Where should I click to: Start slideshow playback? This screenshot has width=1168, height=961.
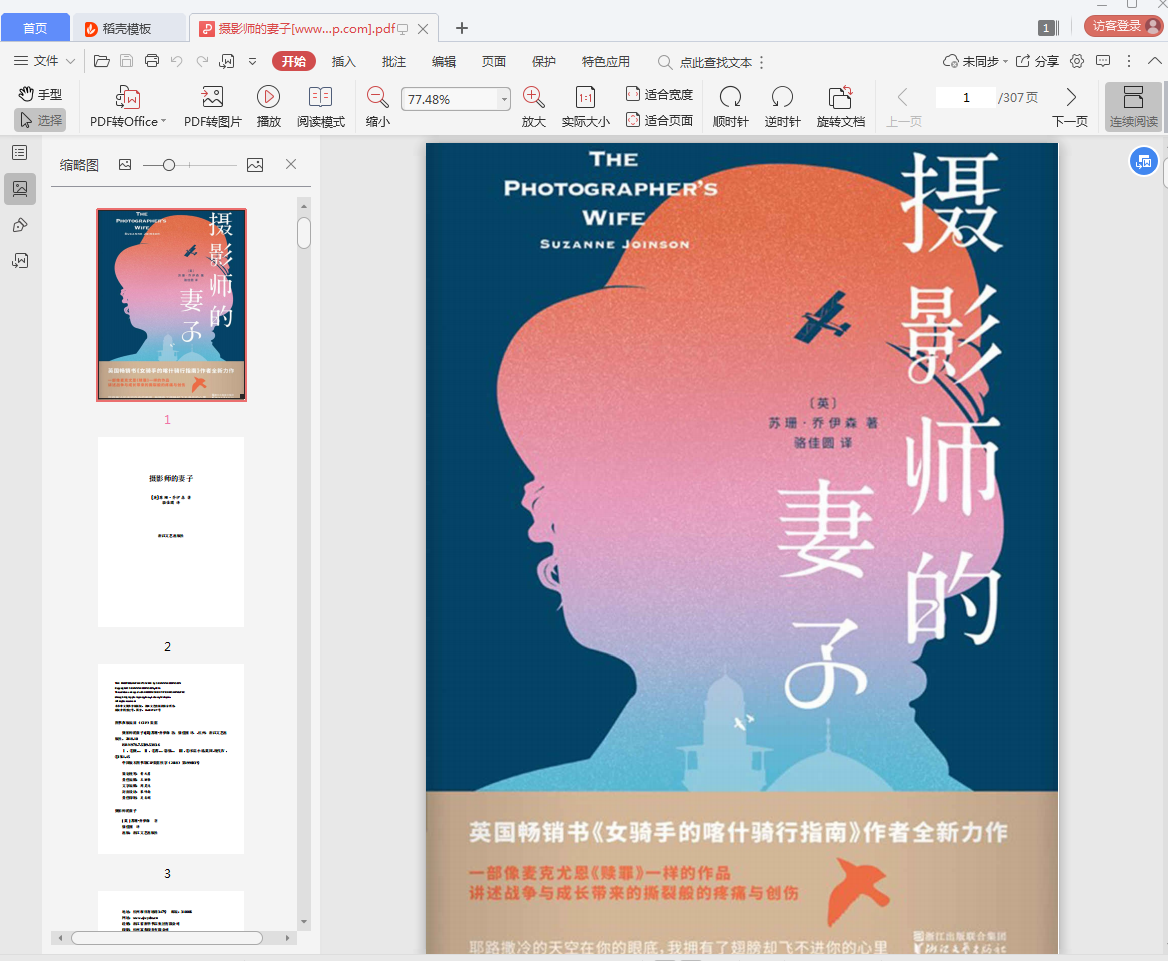pyautogui.click(x=268, y=107)
